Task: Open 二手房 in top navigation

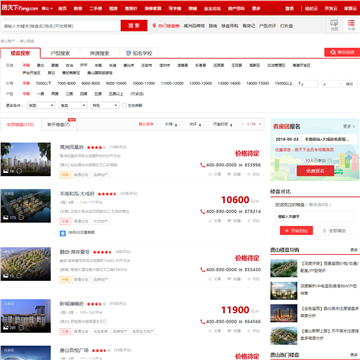Action: pyautogui.click(x=96, y=8)
